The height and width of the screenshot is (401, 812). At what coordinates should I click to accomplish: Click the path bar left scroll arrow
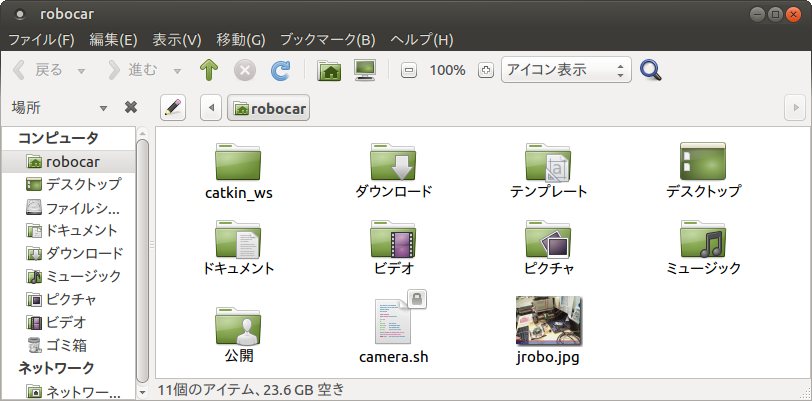point(211,108)
